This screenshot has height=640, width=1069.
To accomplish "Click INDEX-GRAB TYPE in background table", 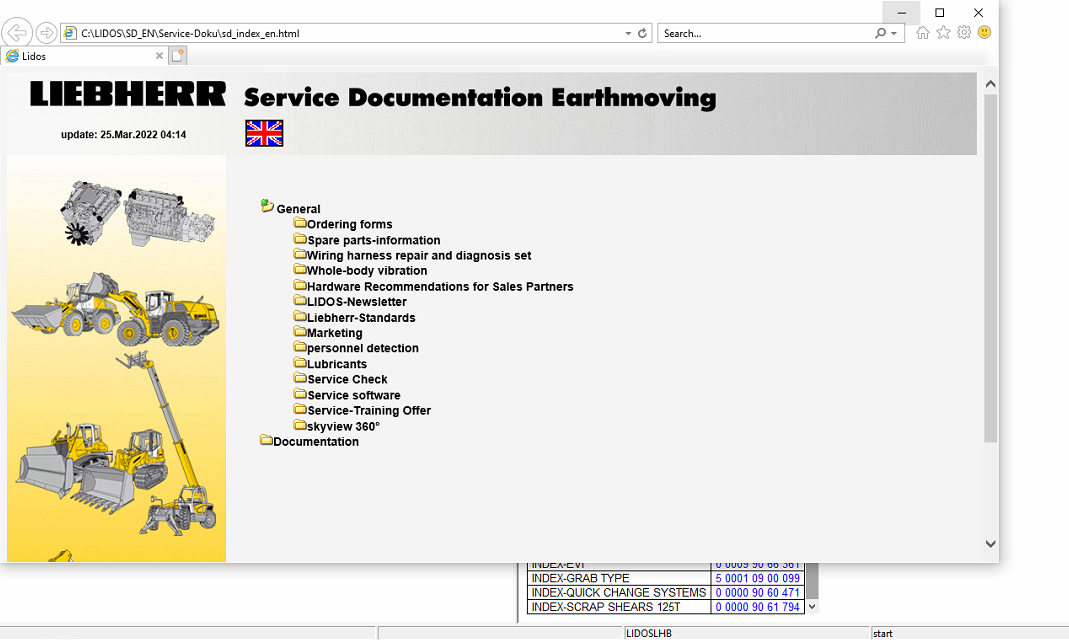I will [580, 578].
